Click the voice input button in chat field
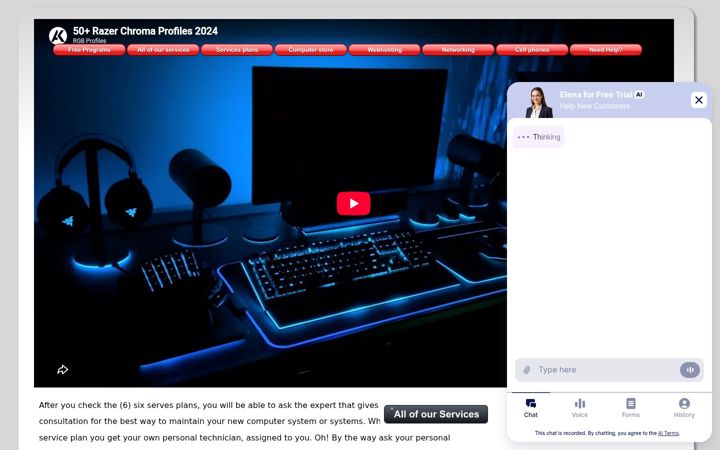720x450 pixels. click(x=690, y=370)
